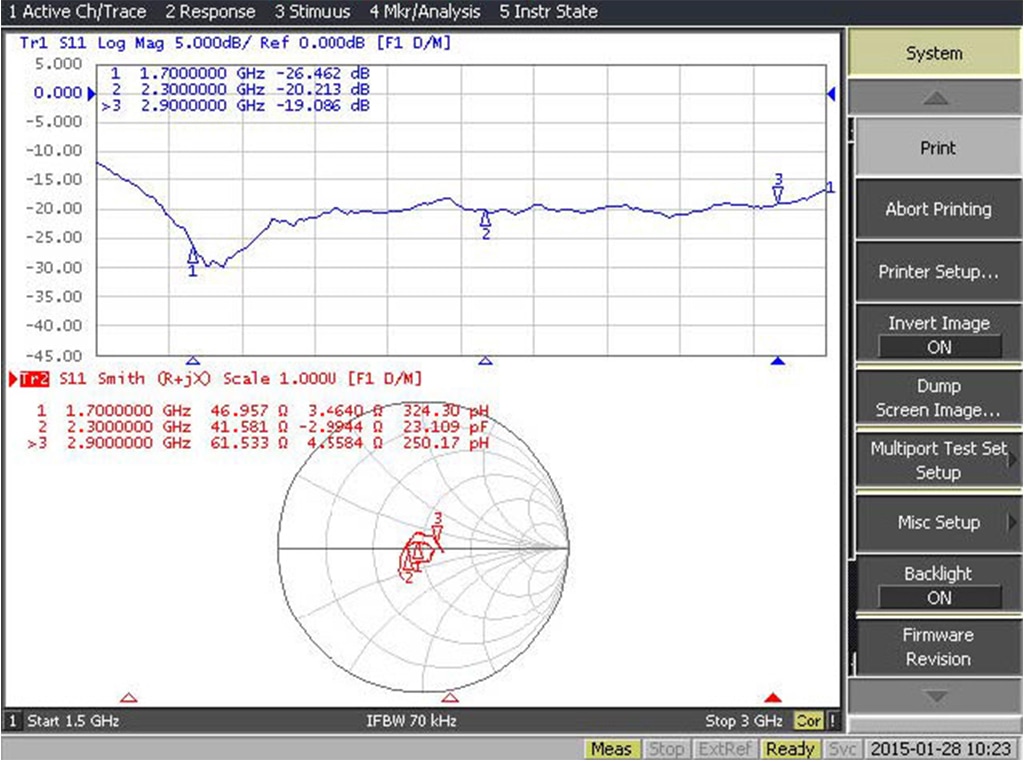This screenshot has height=762, width=1024.
Task: Click the ExtRef status indicator
Action: click(724, 749)
